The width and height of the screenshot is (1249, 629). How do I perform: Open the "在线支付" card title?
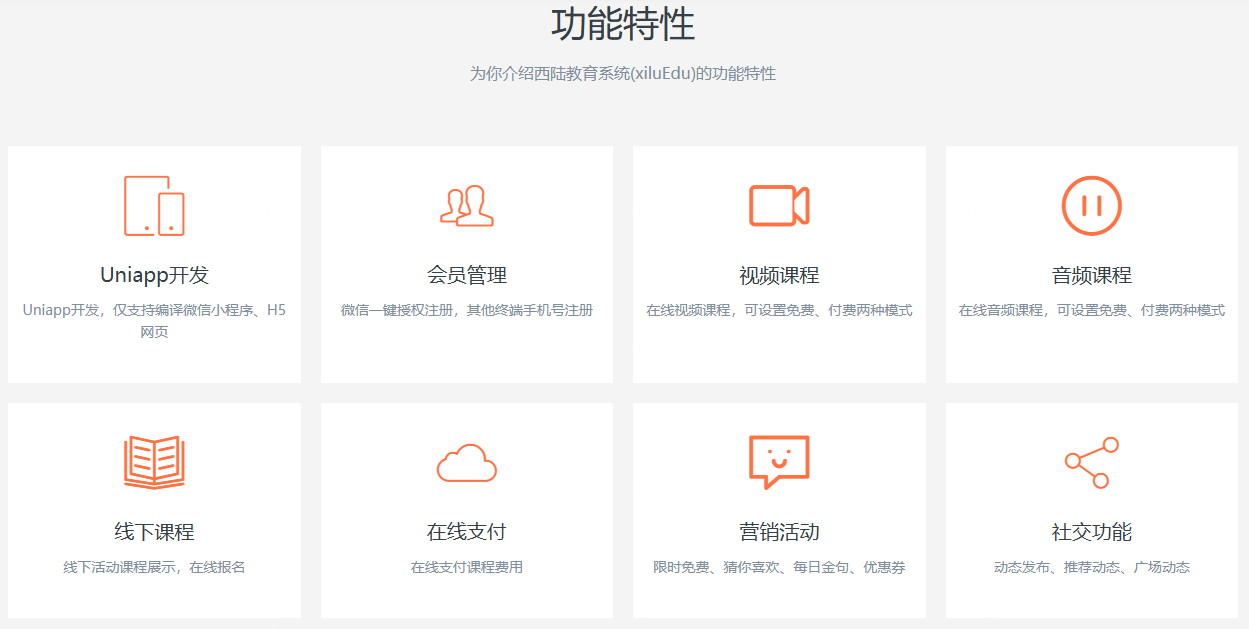coord(467,532)
